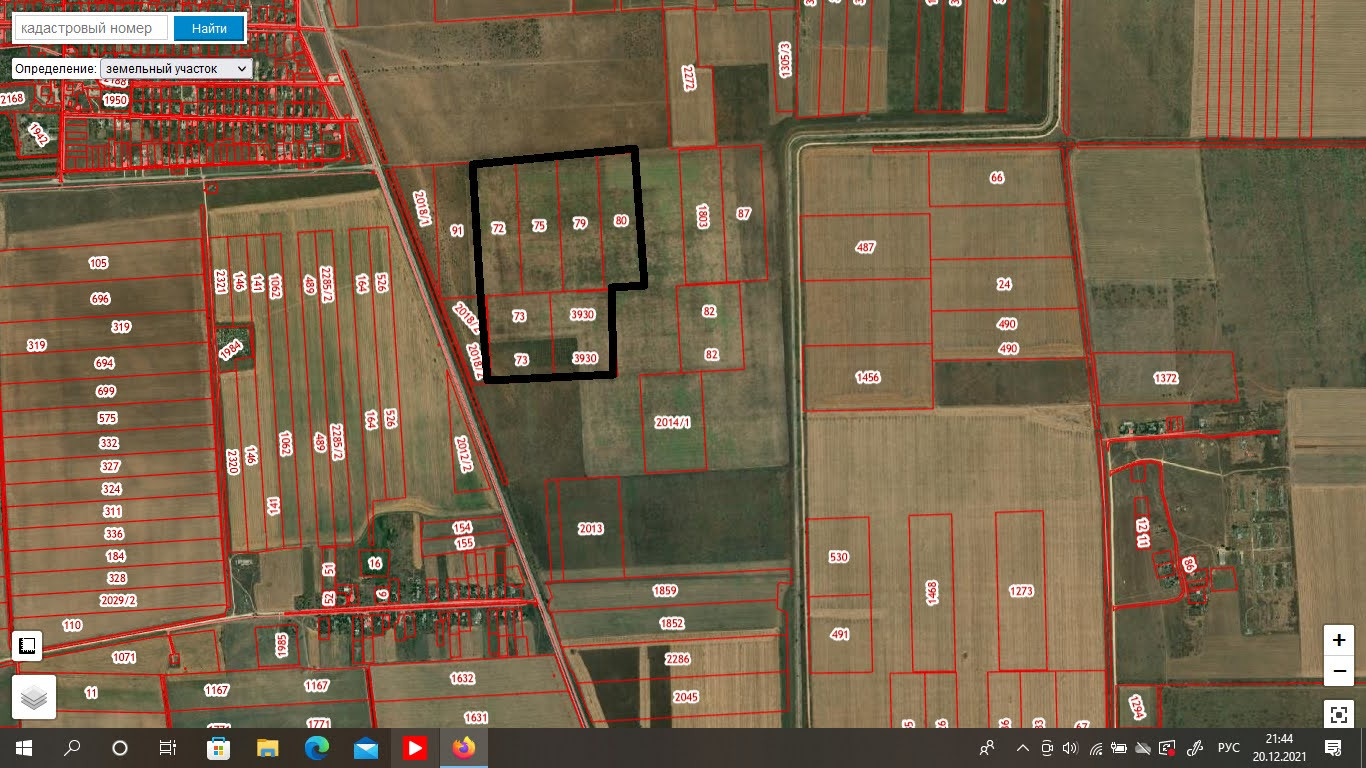Click the parcel label 24
Screen dimensions: 1366x768
click(x=1004, y=284)
